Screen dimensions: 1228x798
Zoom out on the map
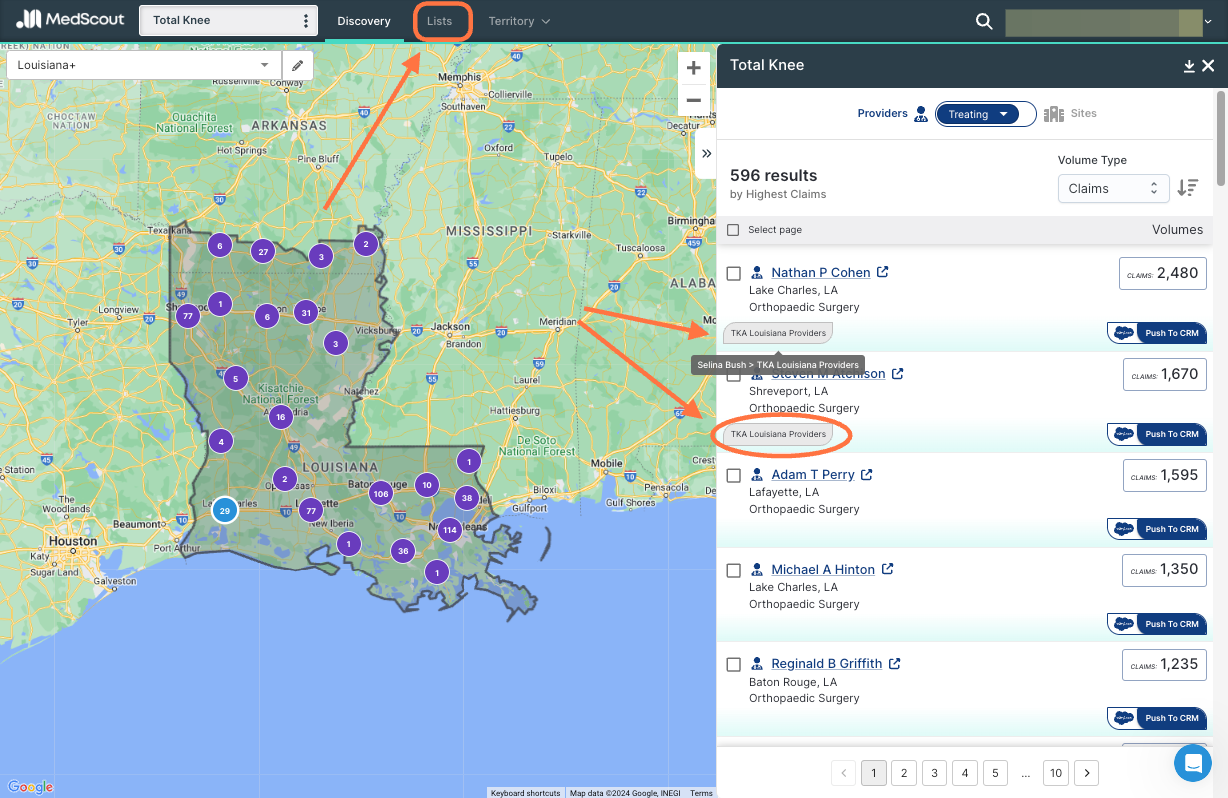[x=693, y=100]
